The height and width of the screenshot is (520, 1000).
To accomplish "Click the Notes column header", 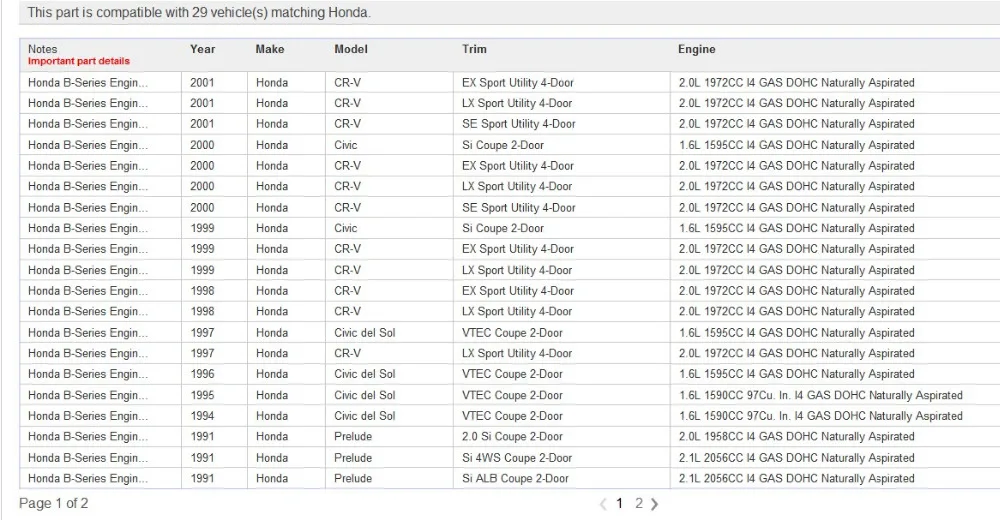I will 42,49.
